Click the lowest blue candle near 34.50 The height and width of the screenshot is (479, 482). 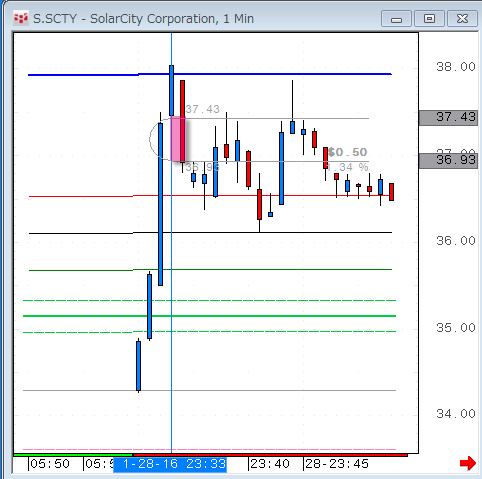(x=138, y=366)
